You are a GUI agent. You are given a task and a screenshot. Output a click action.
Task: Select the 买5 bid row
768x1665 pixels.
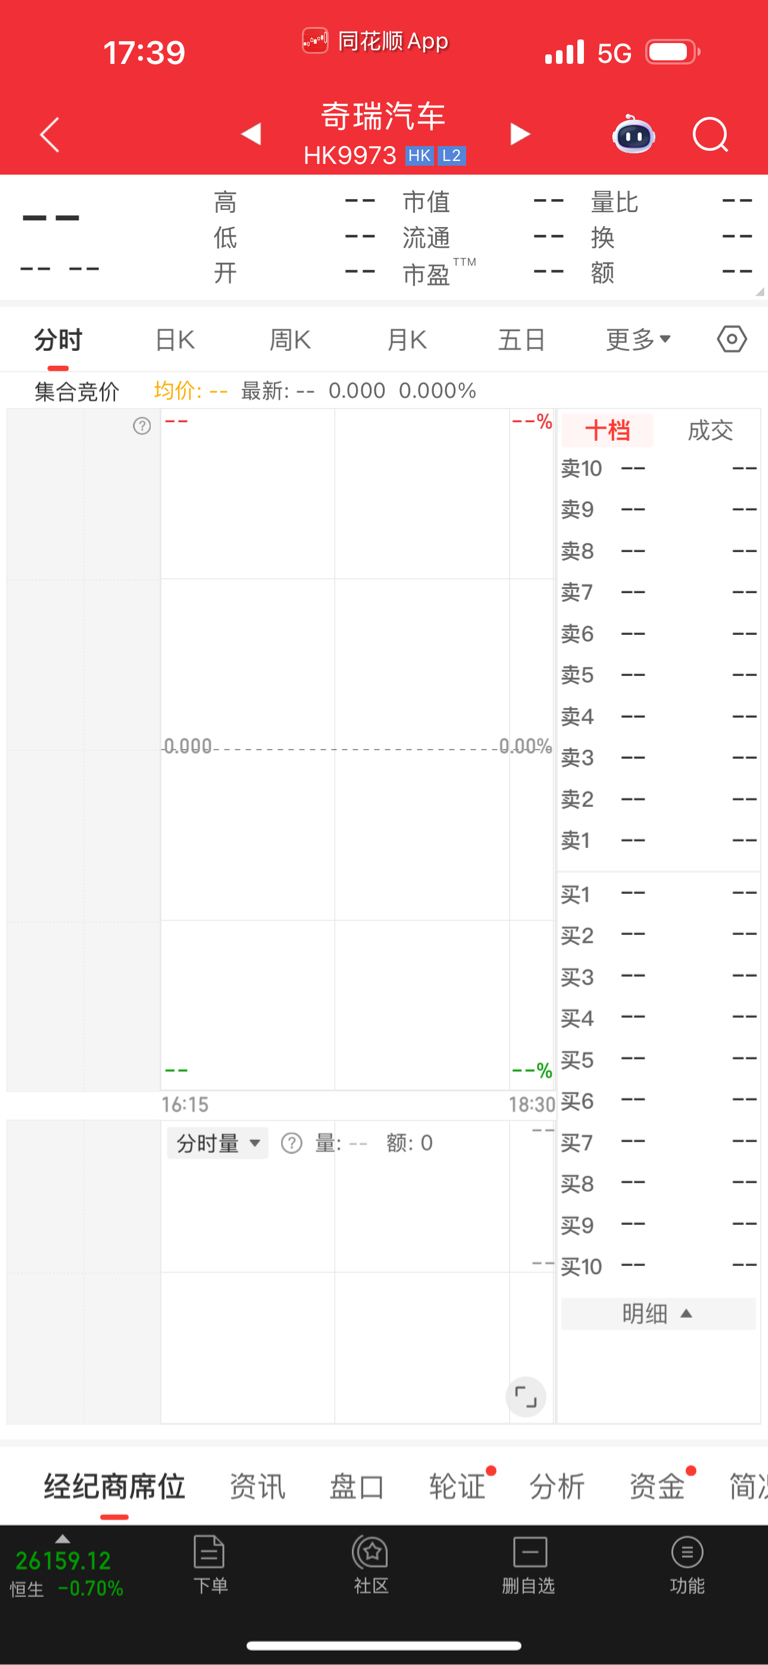point(658,1060)
